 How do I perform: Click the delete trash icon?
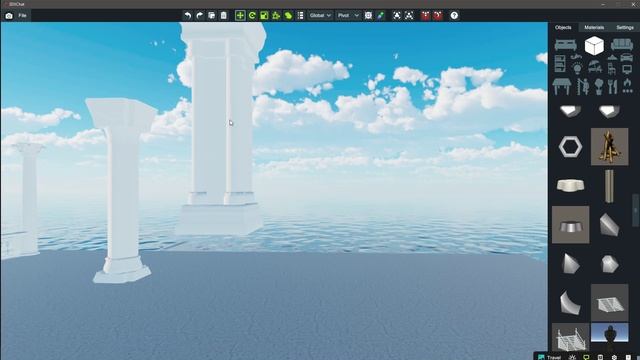pos(224,16)
